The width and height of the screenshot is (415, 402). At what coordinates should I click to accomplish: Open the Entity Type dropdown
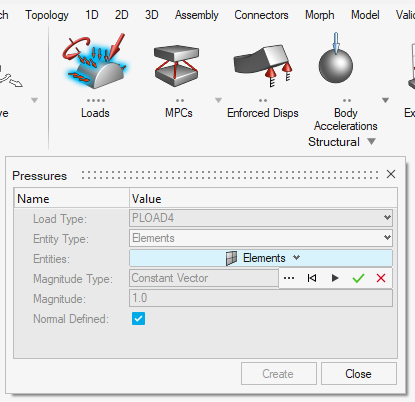click(387, 238)
